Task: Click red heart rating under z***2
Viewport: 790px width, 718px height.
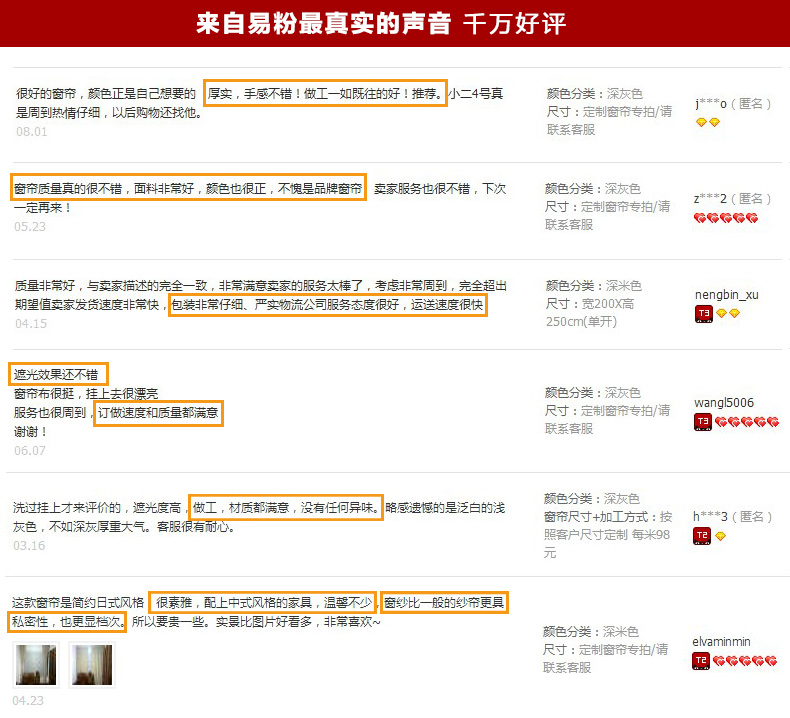Action: [726, 218]
